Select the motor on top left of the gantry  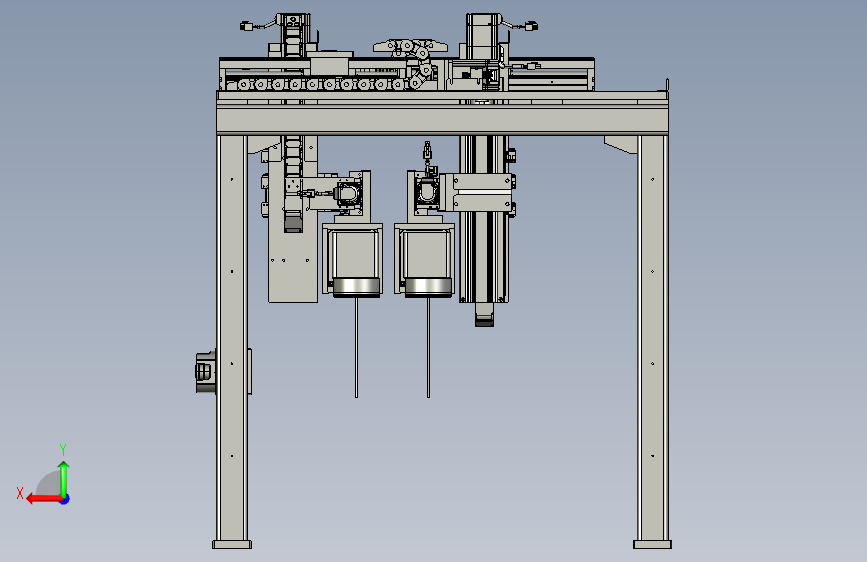pos(293,35)
